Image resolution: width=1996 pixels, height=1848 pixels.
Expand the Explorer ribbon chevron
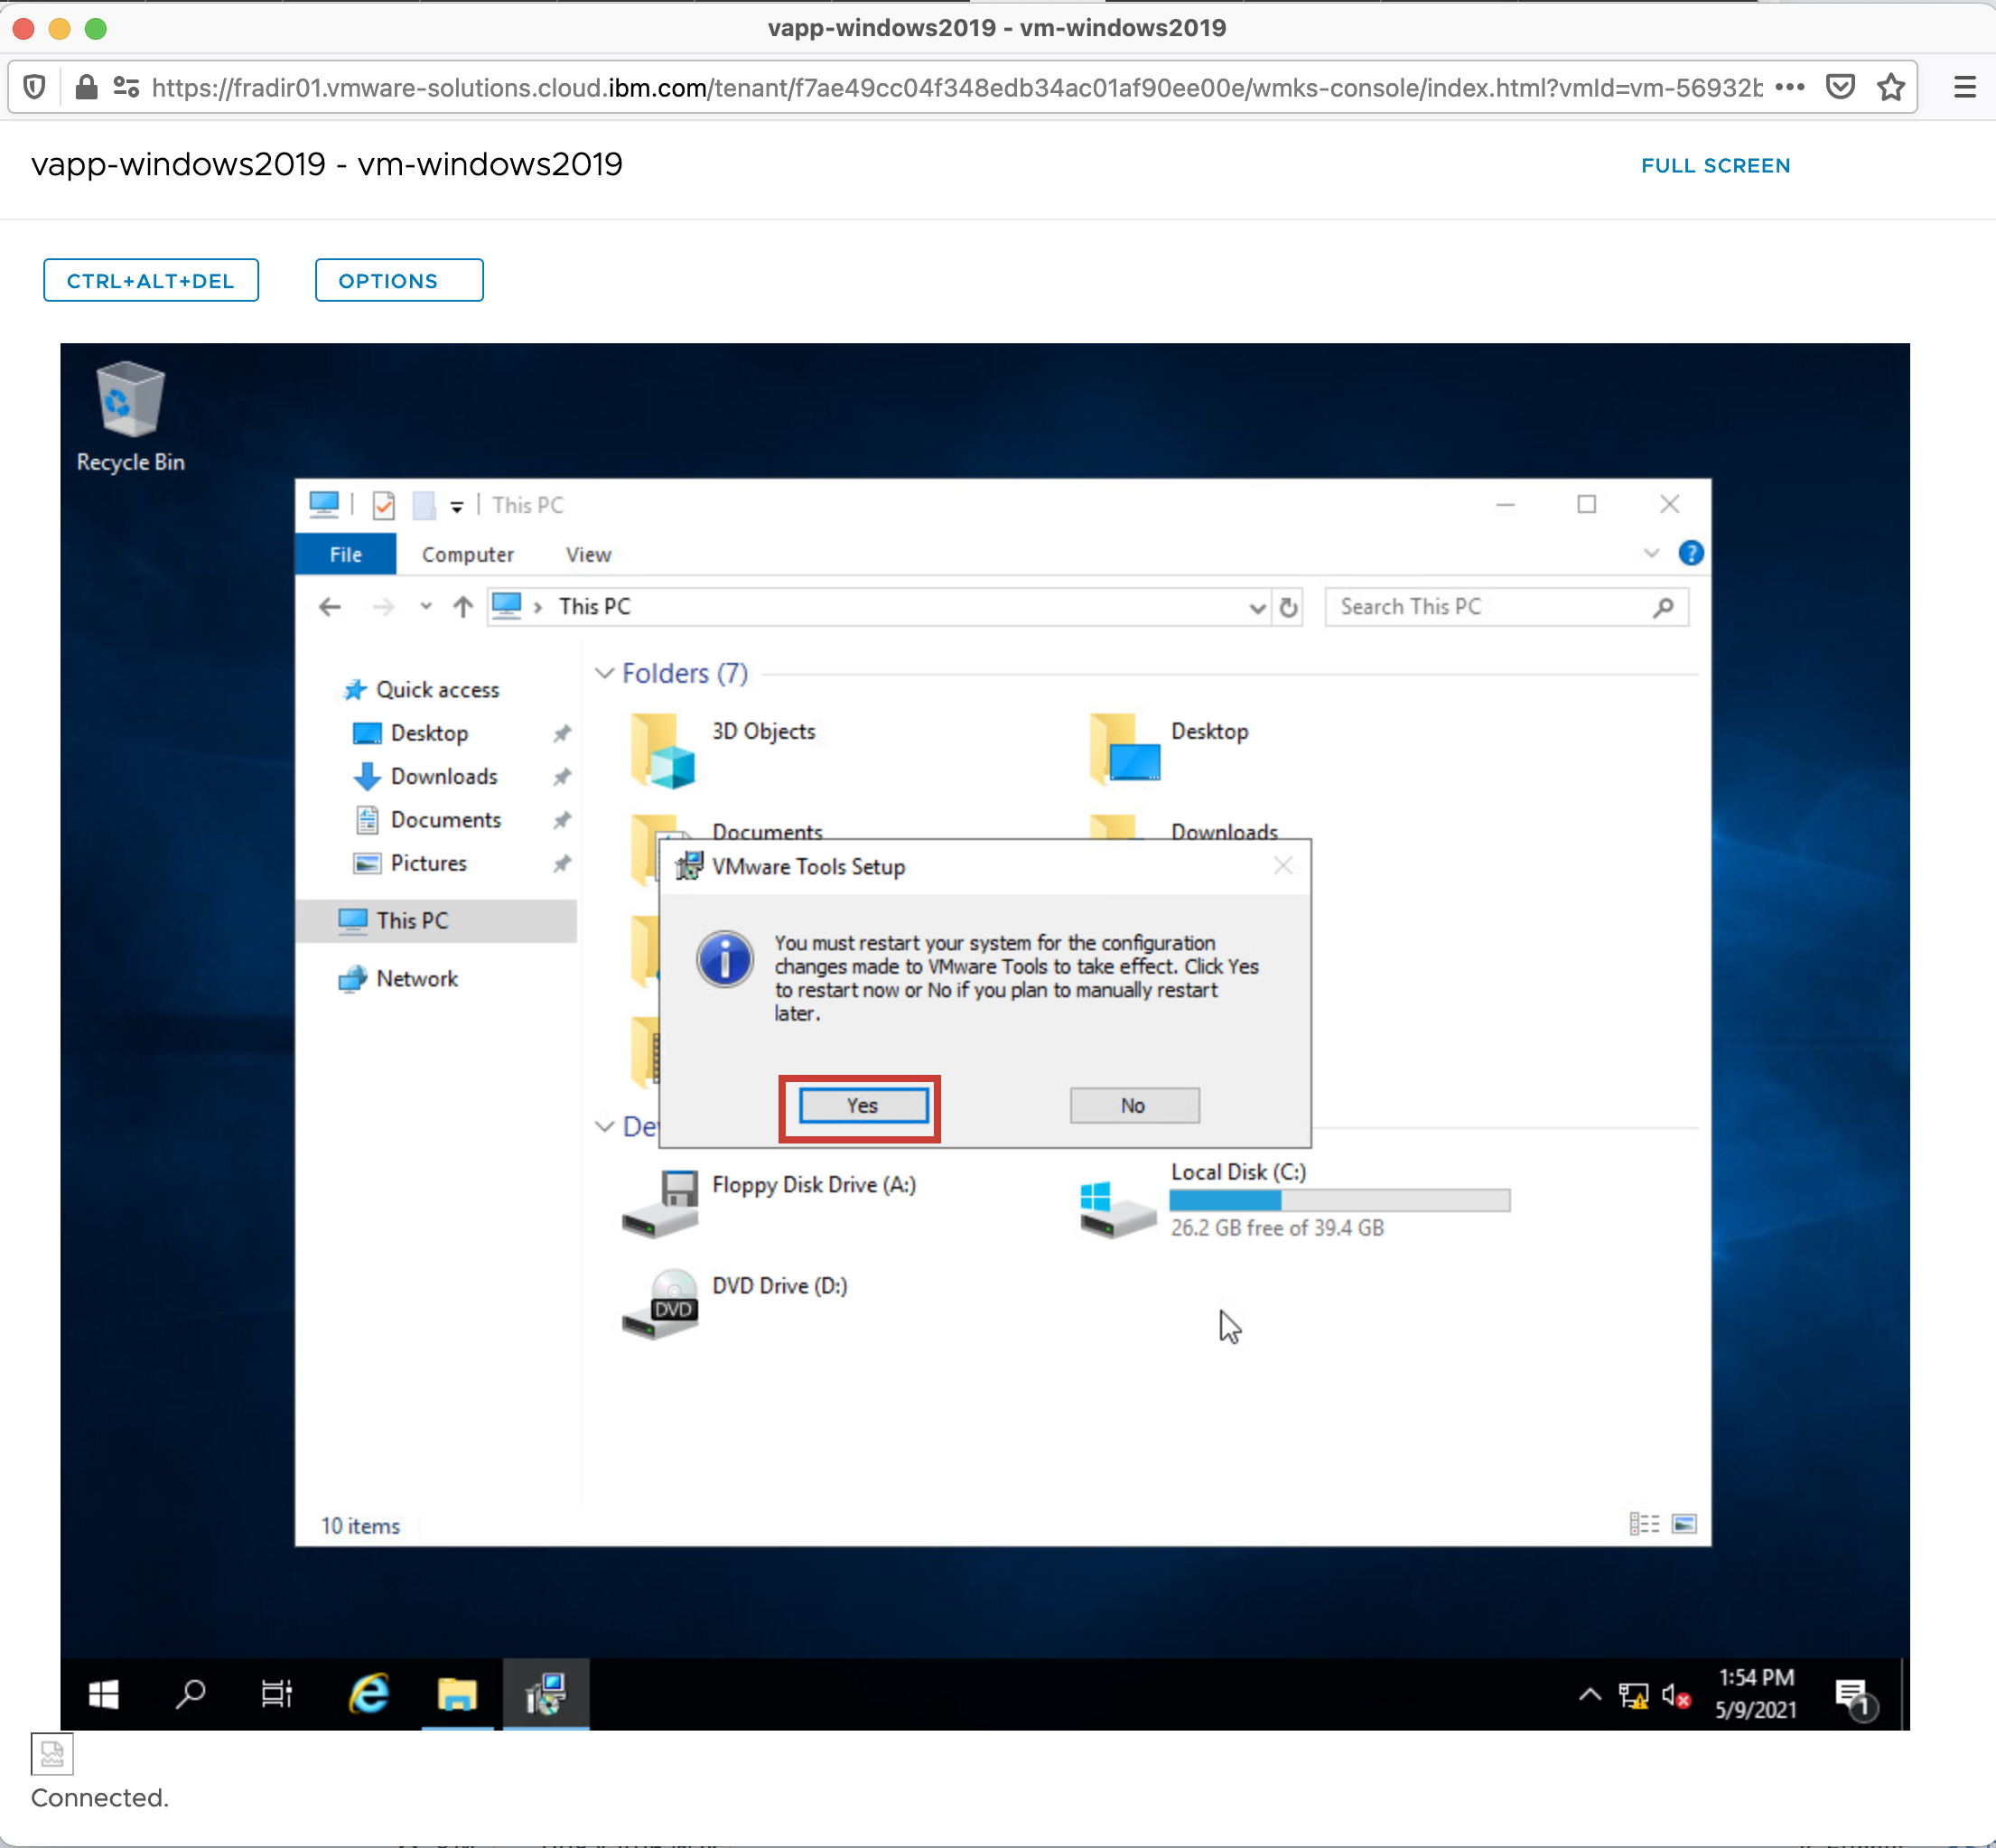[x=1651, y=553]
